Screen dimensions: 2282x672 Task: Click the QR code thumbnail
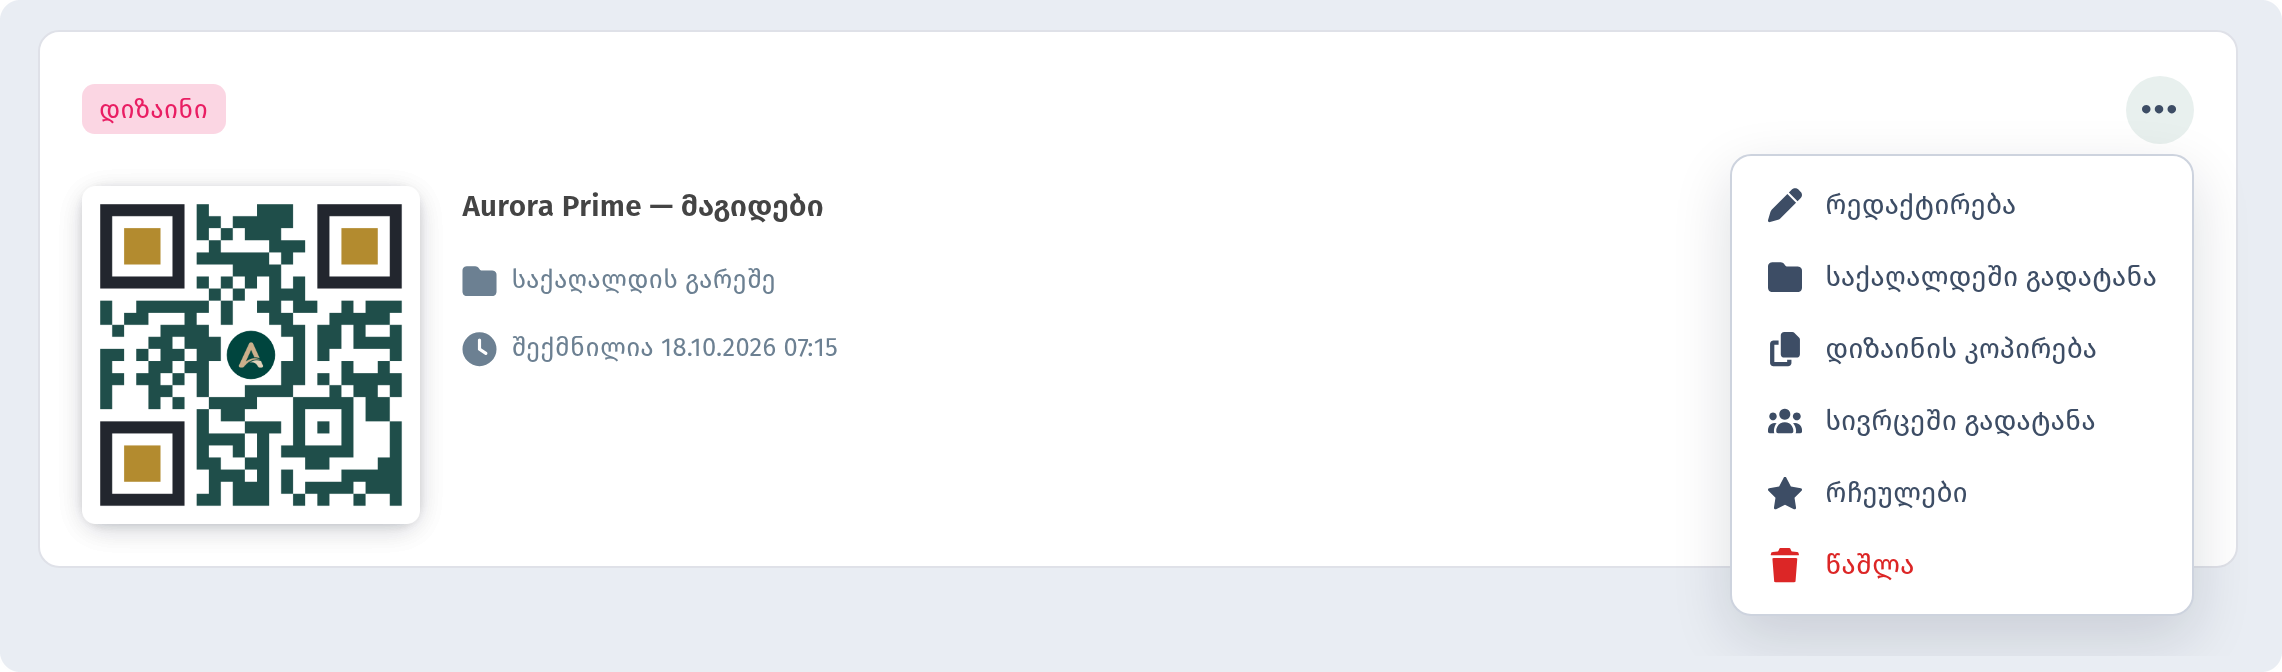click(x=251, y=355)
